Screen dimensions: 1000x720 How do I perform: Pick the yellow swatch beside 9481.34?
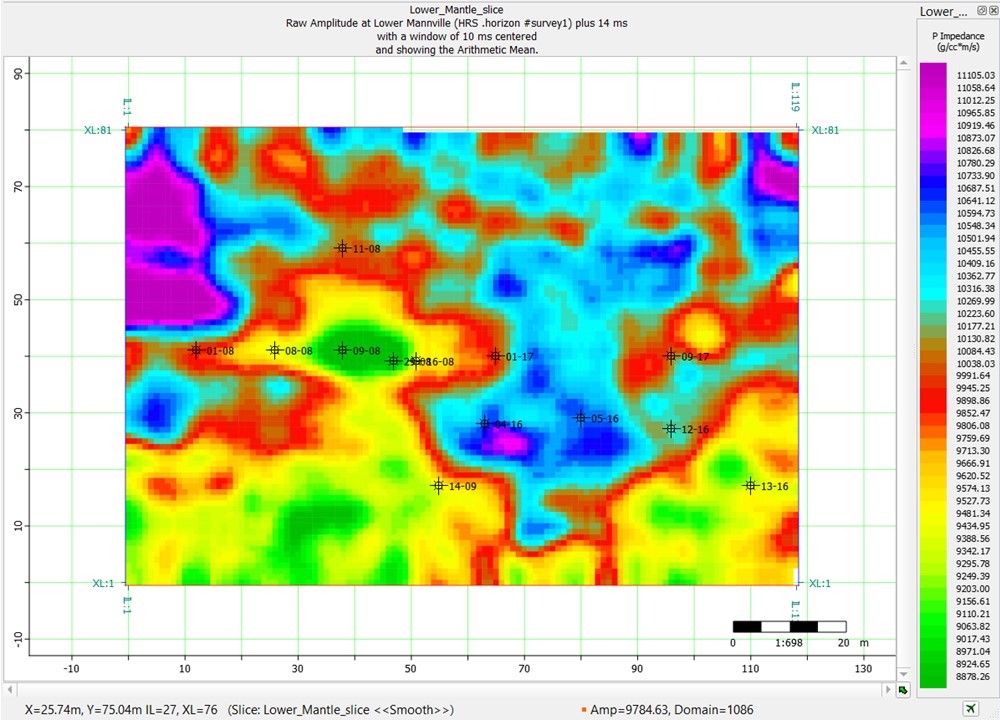point(933,513)
